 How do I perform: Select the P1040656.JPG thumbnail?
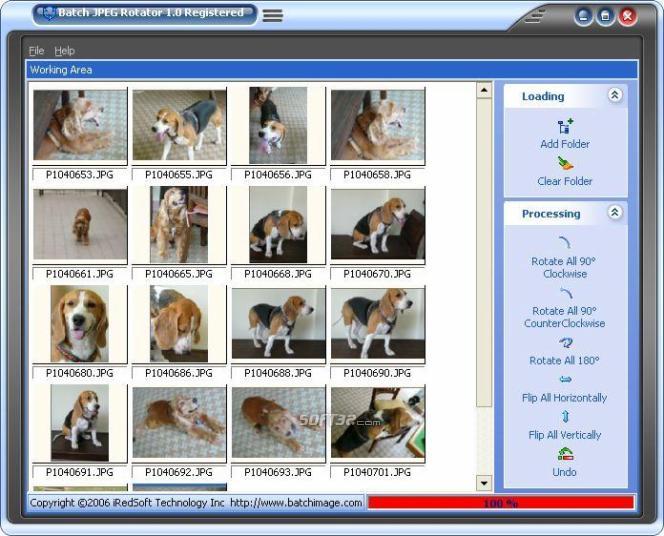pyautogui.click(x=278, y=126)
